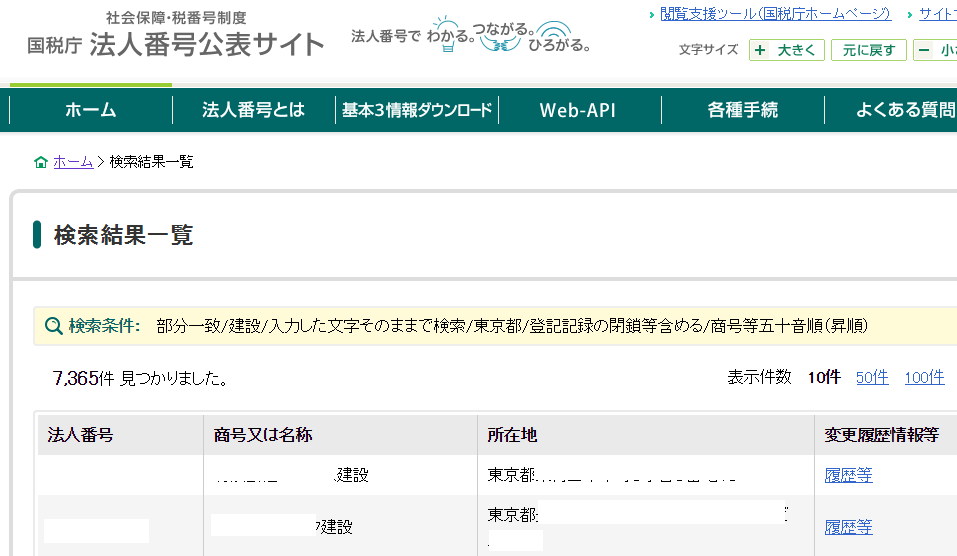Show 50件 results per page
957x556 pixels.
click(872, 378)
